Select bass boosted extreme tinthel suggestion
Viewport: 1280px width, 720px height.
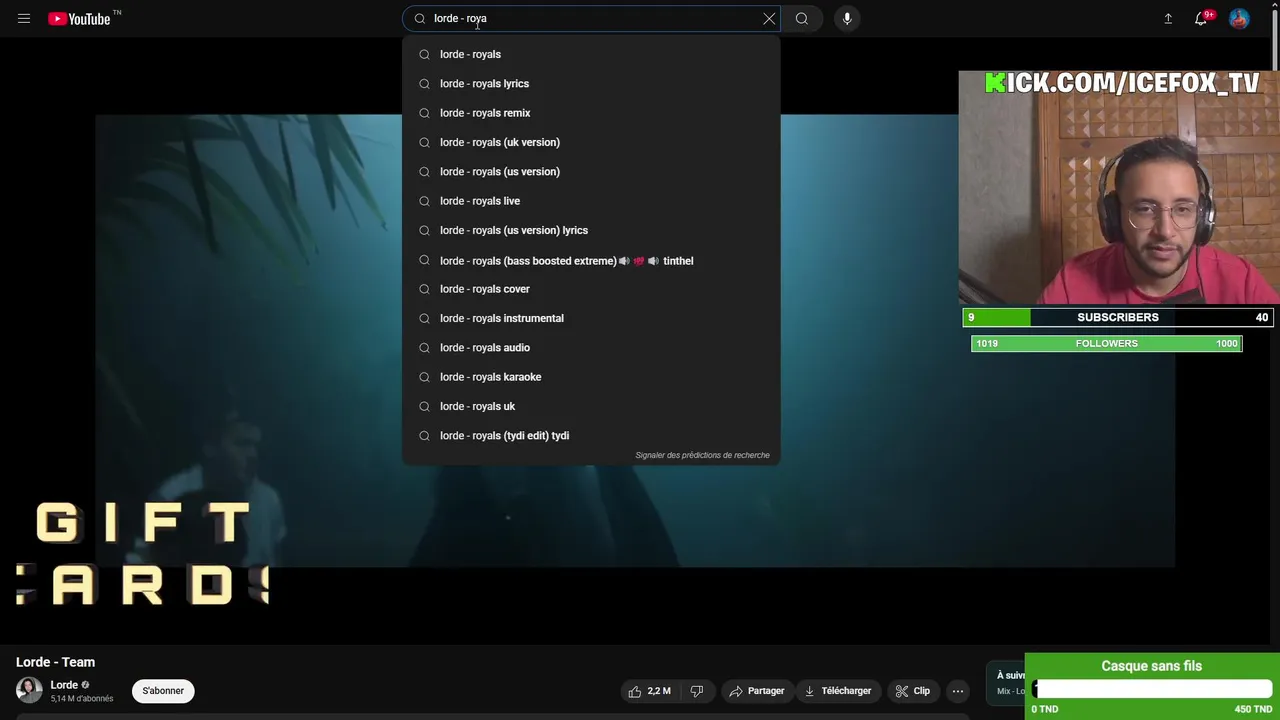(591, 260)
